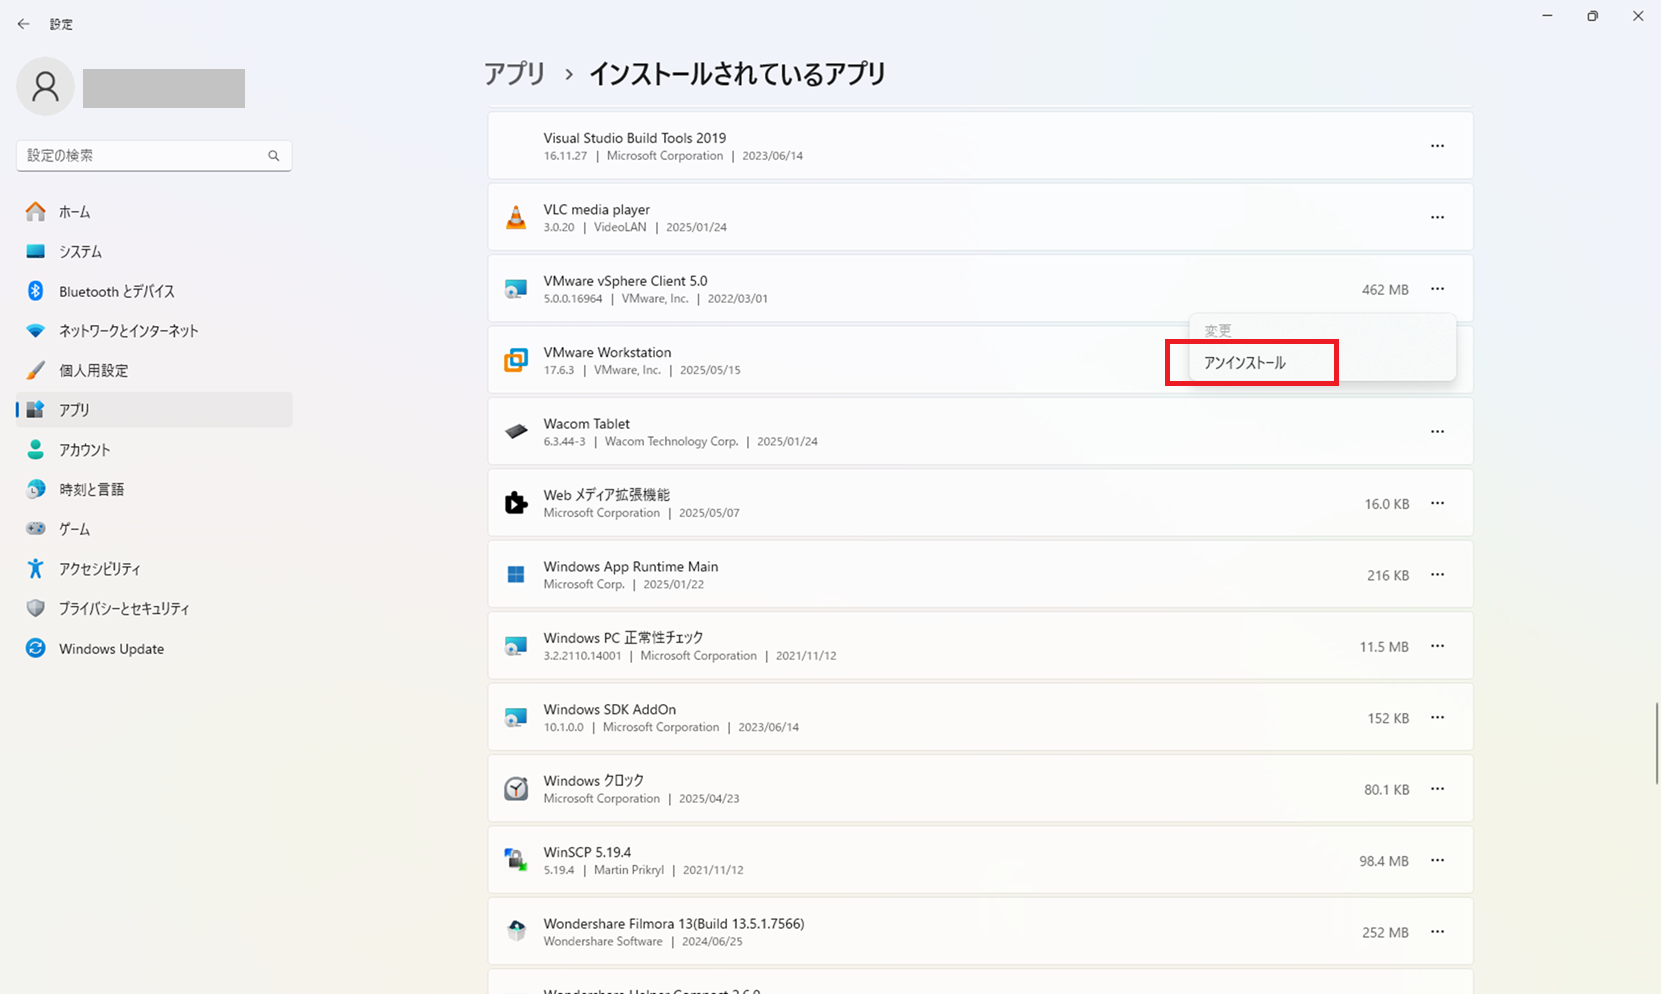Open プライバシーとセキュリティ settings

(x=154, y=608)
